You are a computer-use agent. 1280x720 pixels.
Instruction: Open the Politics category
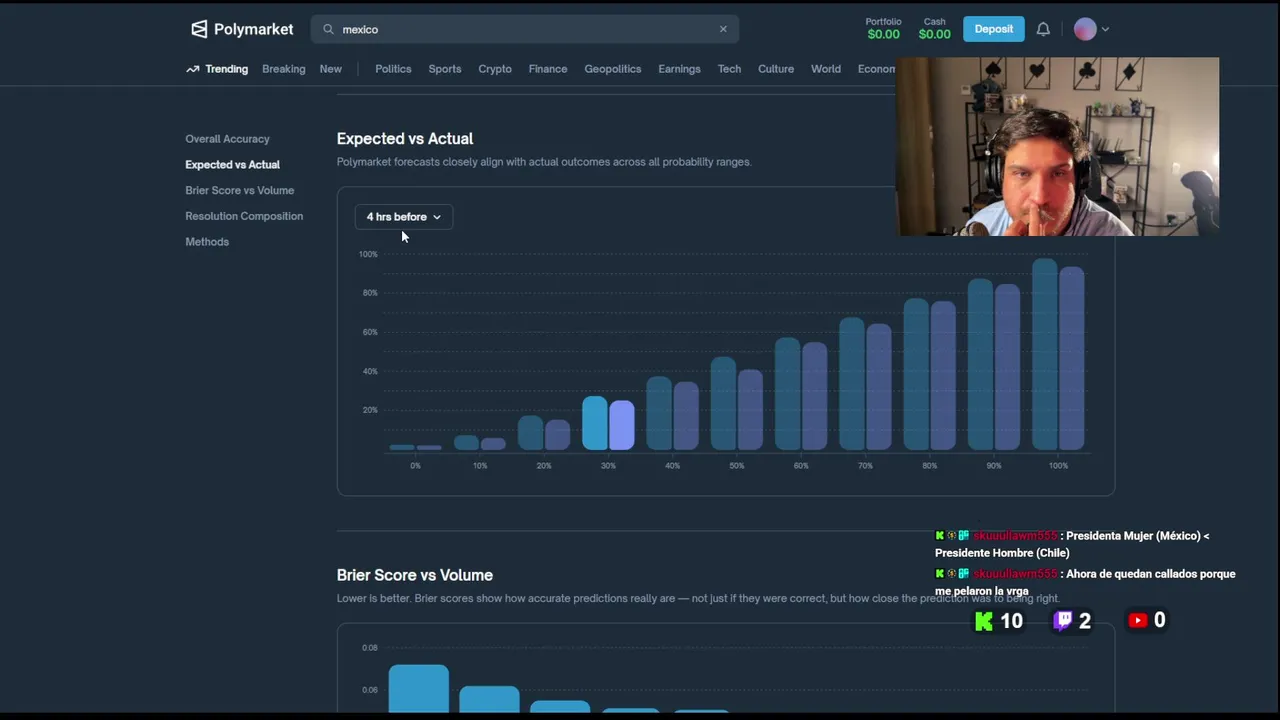click(x=393, y=69)
